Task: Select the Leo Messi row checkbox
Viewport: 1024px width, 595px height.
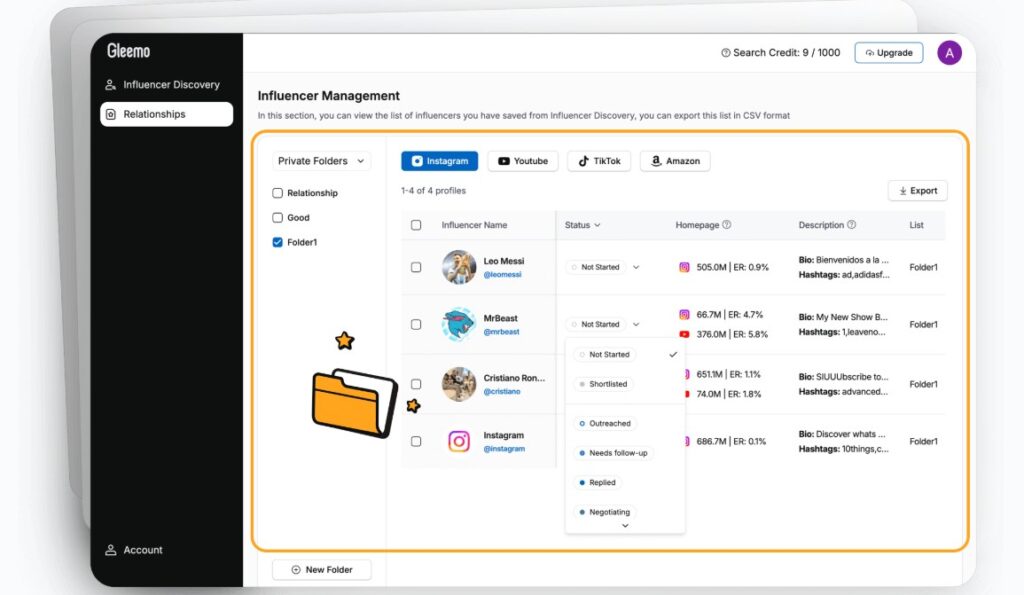Action: [x=416, y=267]
